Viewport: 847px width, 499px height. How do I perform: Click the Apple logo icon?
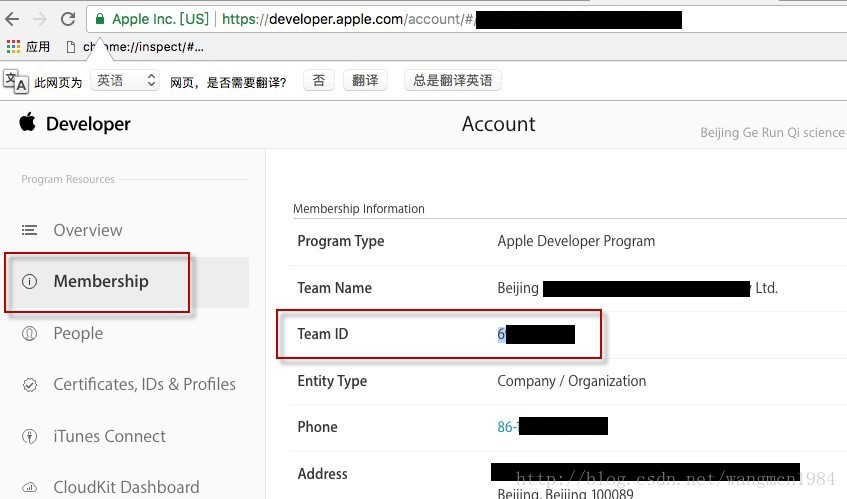28,123
